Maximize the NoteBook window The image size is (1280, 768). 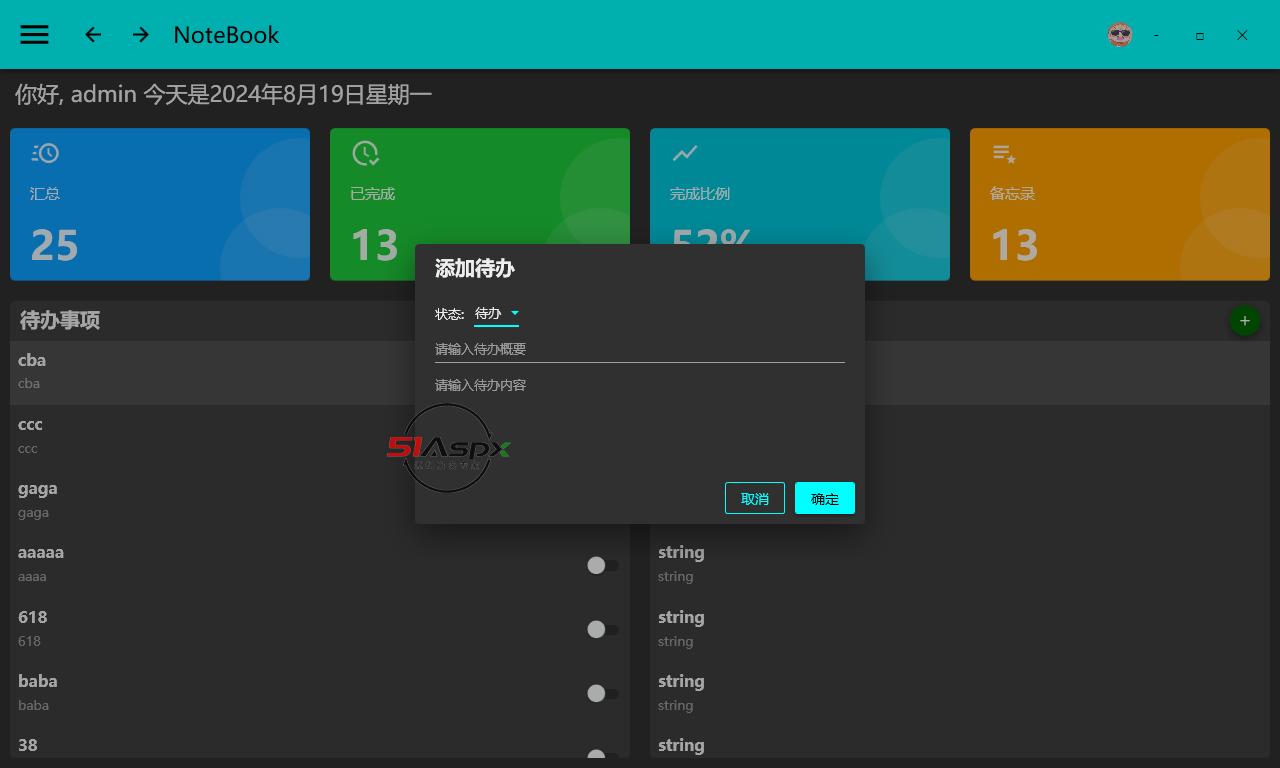click(1200, 35)
